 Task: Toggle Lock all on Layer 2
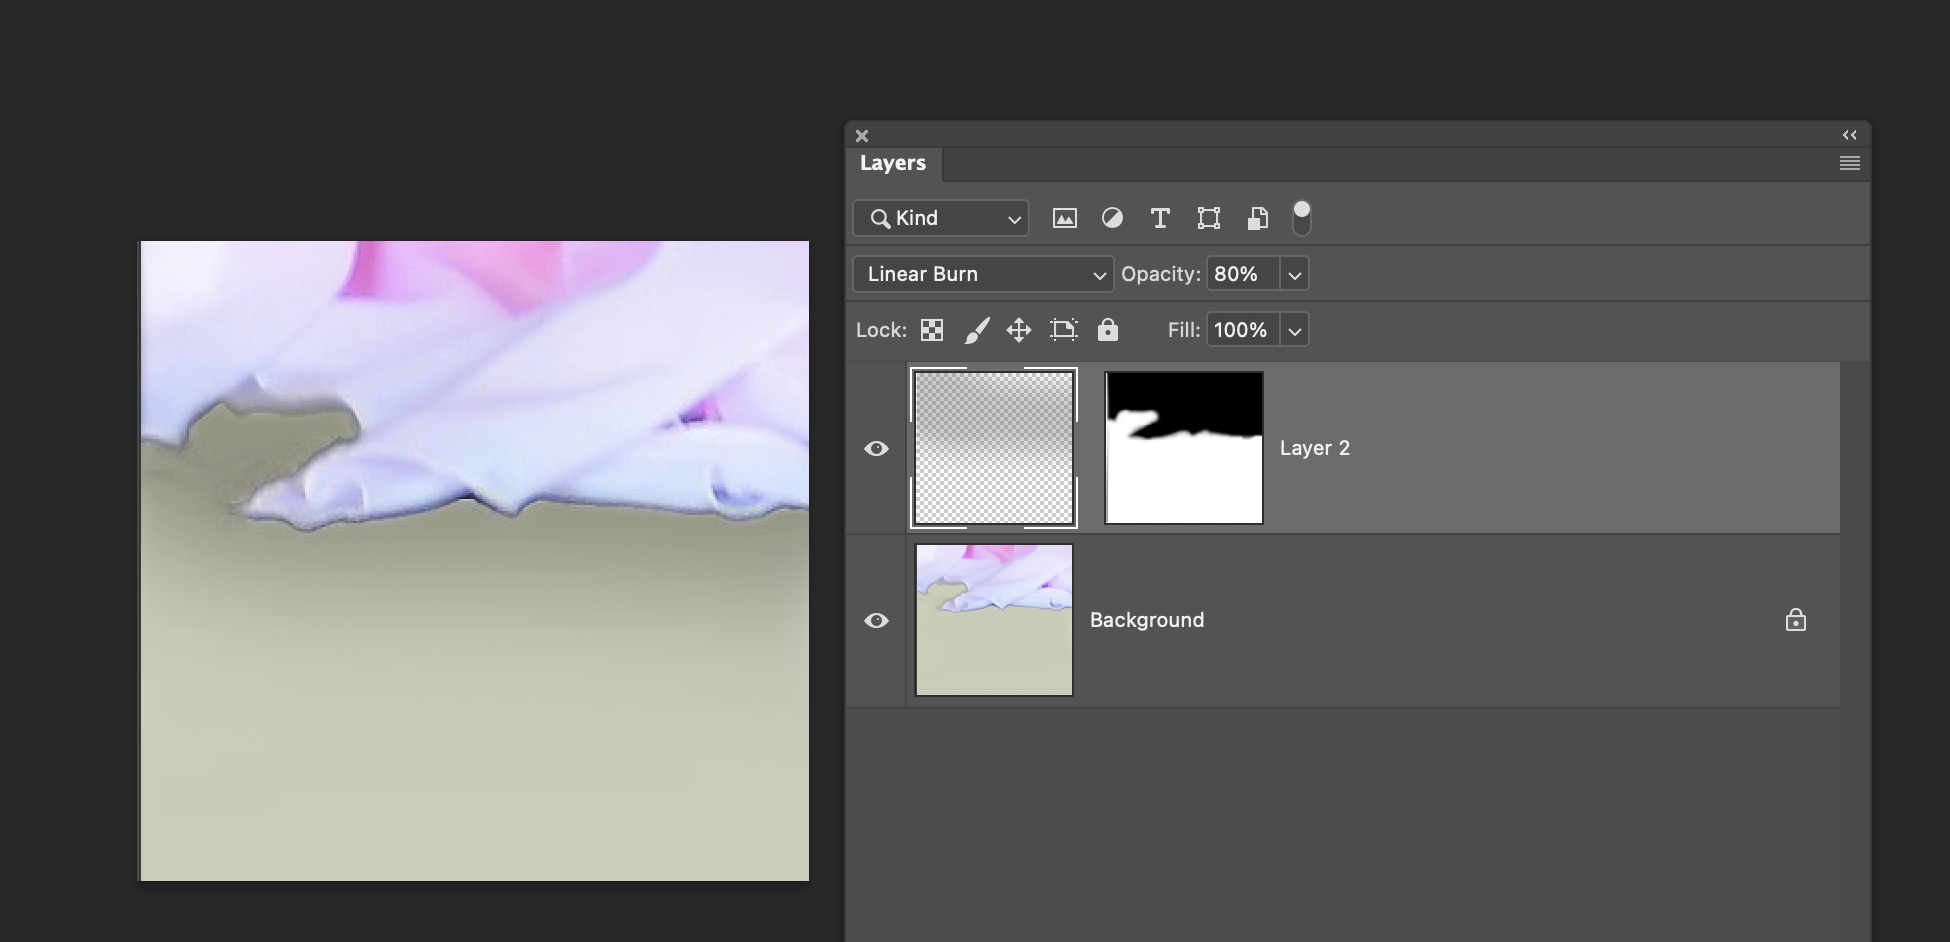[1107, 330]
